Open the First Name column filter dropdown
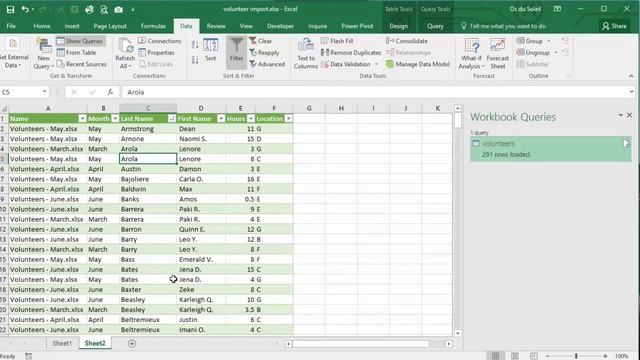The height and width of the screenshot is (360, 640). click(221, 118)
